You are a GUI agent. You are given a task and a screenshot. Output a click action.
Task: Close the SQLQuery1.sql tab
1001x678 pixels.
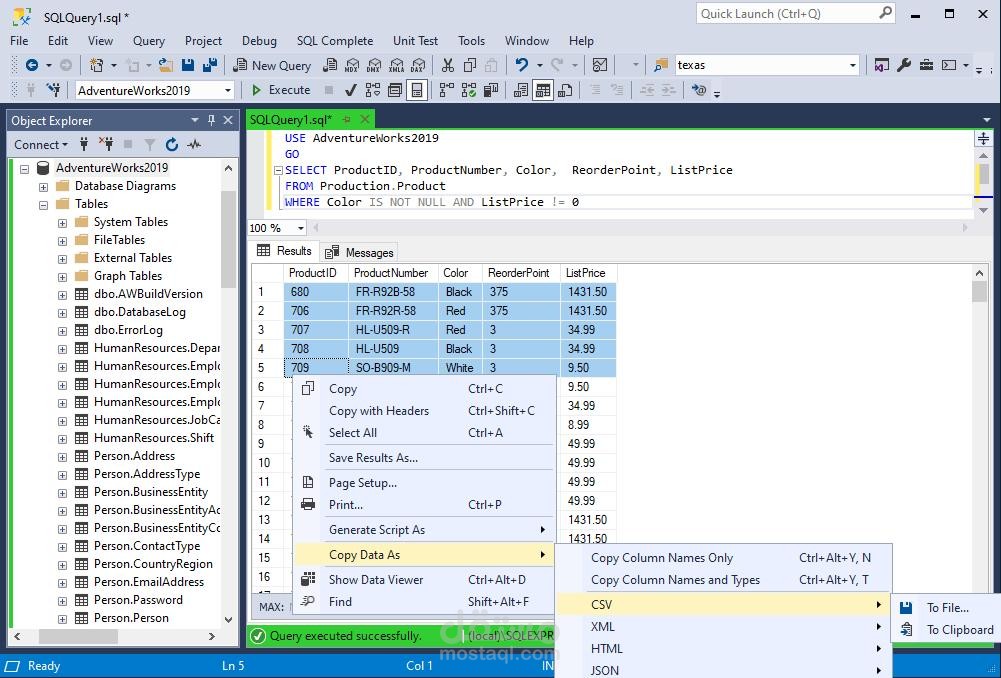(365, 119)
